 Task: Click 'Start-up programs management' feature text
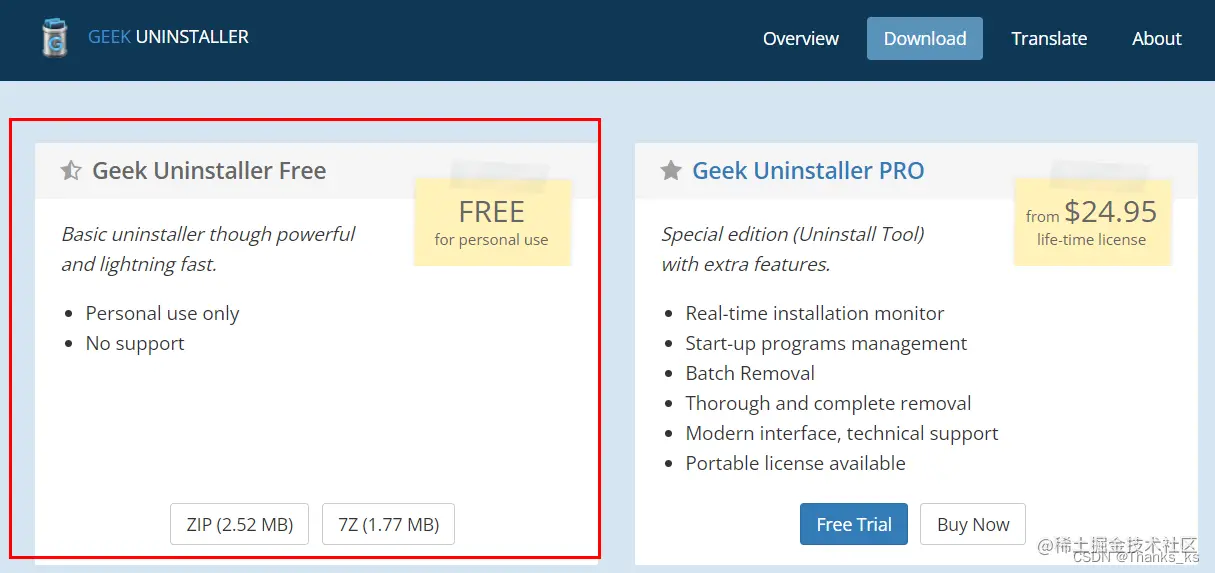[x=826, y=343]
